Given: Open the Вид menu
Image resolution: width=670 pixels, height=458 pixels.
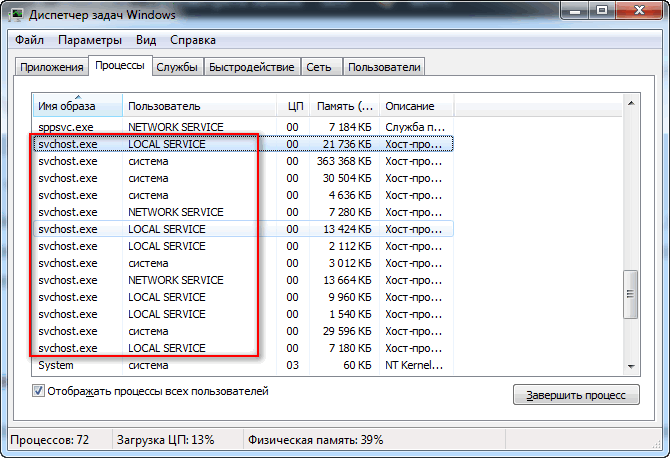Looking at the screenshot, I should (146, 40).
